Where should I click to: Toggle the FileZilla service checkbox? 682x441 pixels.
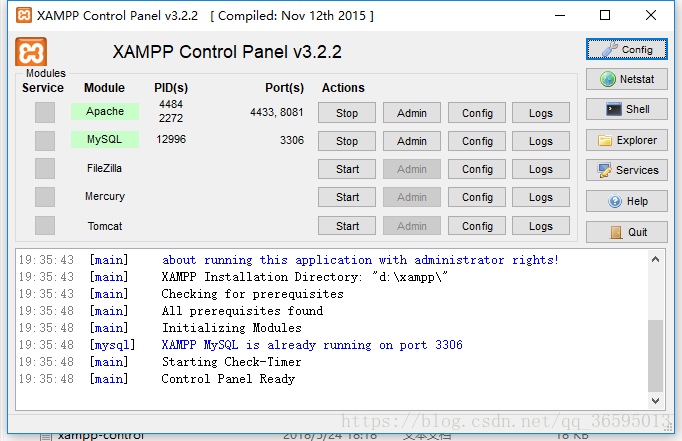(45, 169)
